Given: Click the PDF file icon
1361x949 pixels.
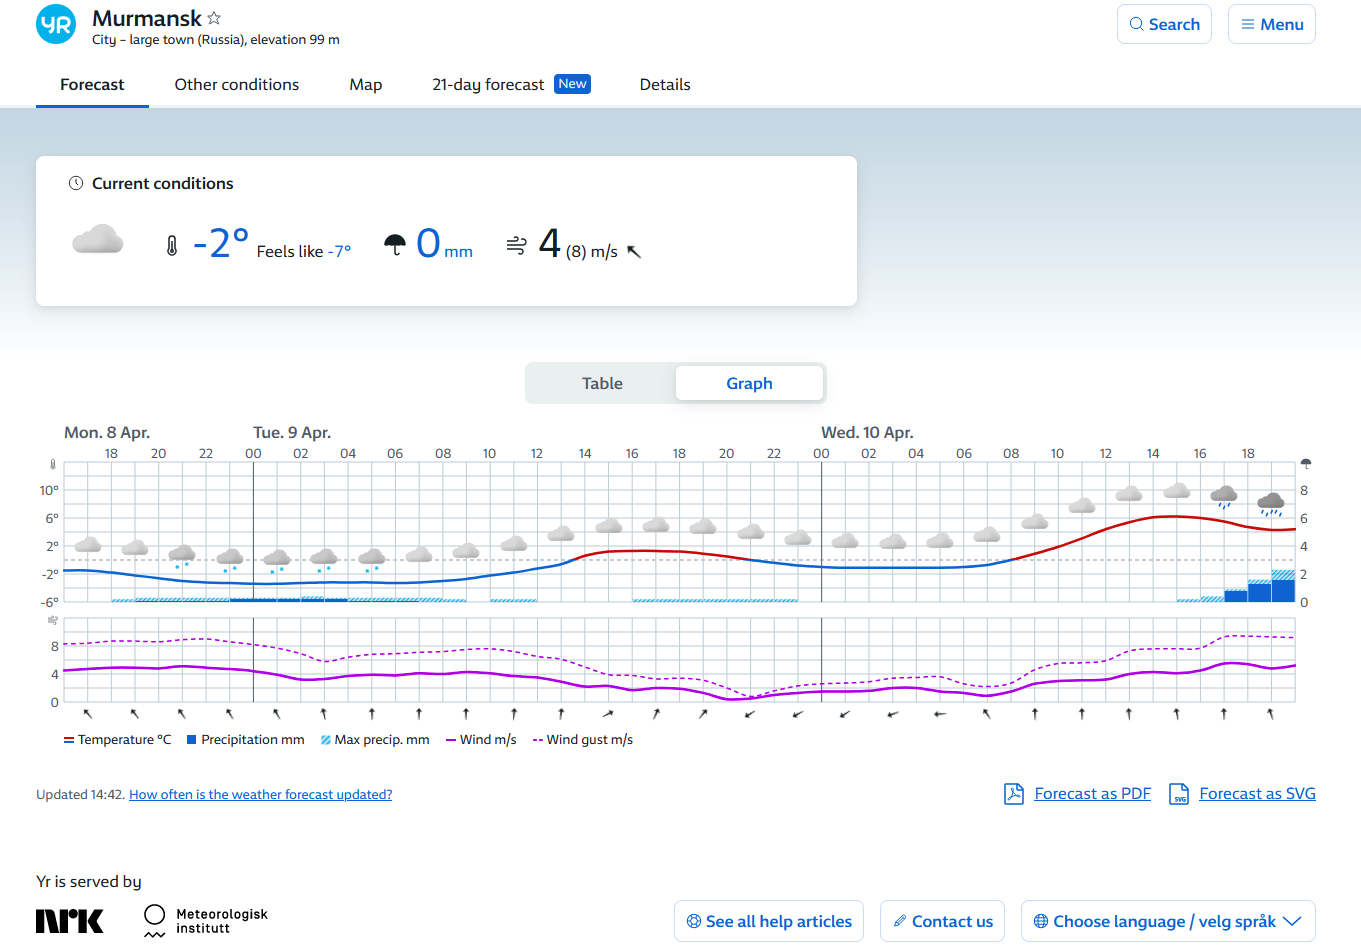Looking at the screenshot, I should click(1013, 794).
